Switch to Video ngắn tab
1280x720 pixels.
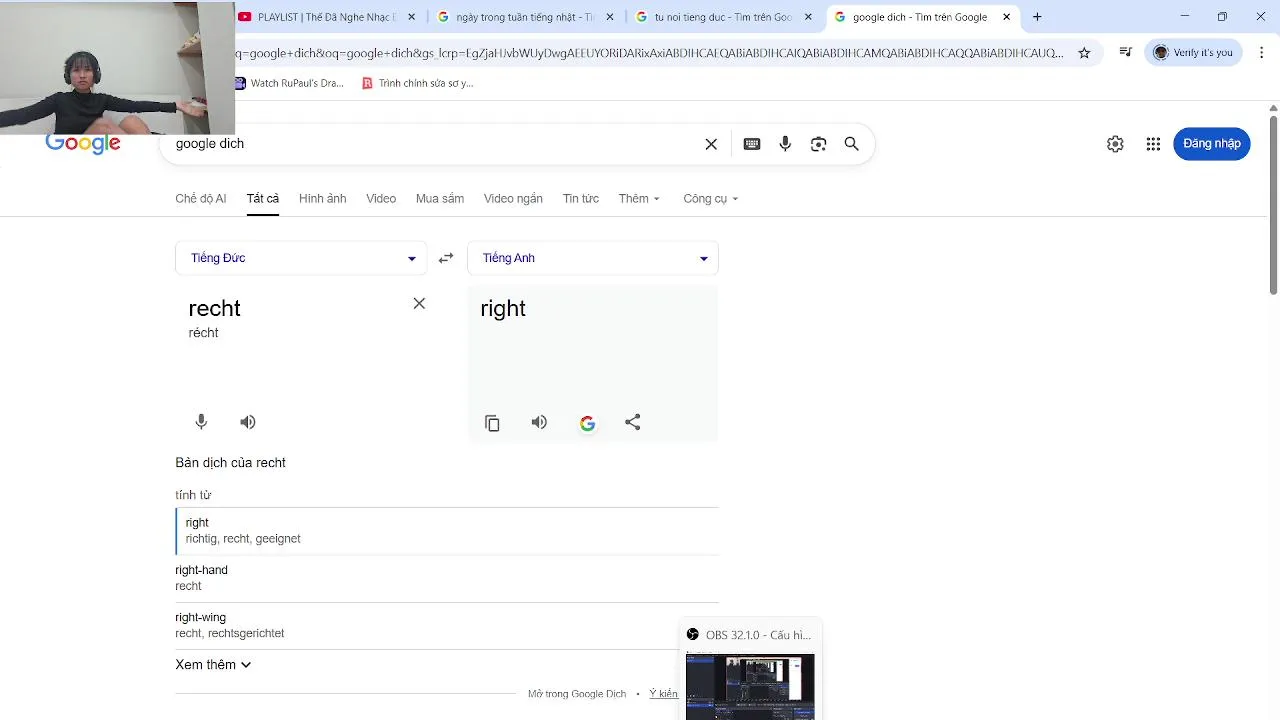[513, 199]
